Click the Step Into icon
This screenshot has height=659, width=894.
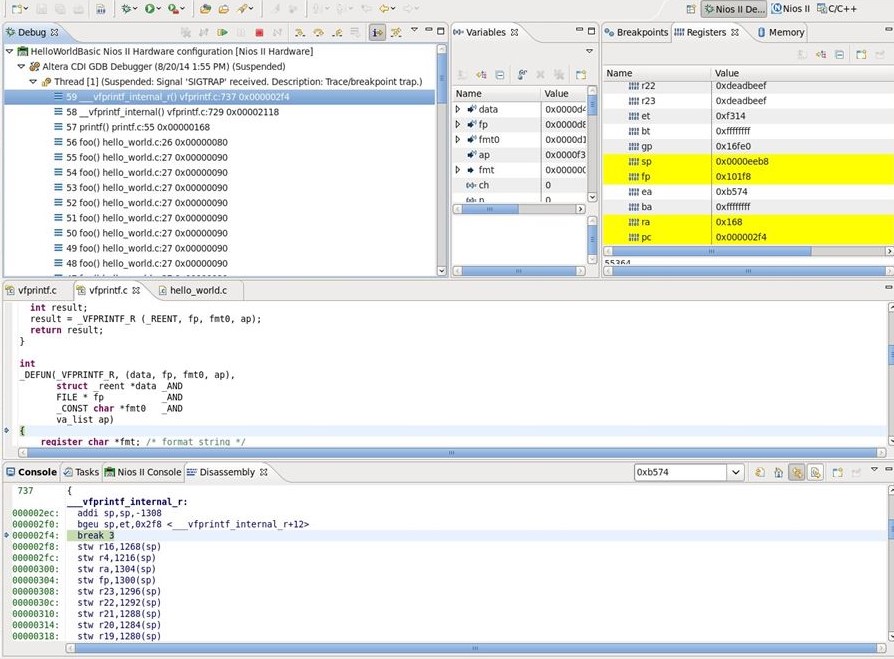[x=299, y=33]
